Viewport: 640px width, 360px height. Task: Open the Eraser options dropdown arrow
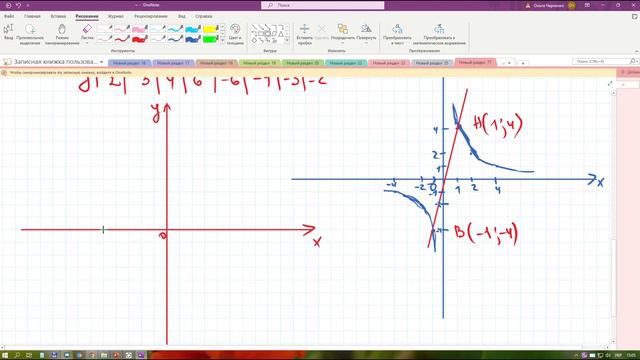coord(87,43)
